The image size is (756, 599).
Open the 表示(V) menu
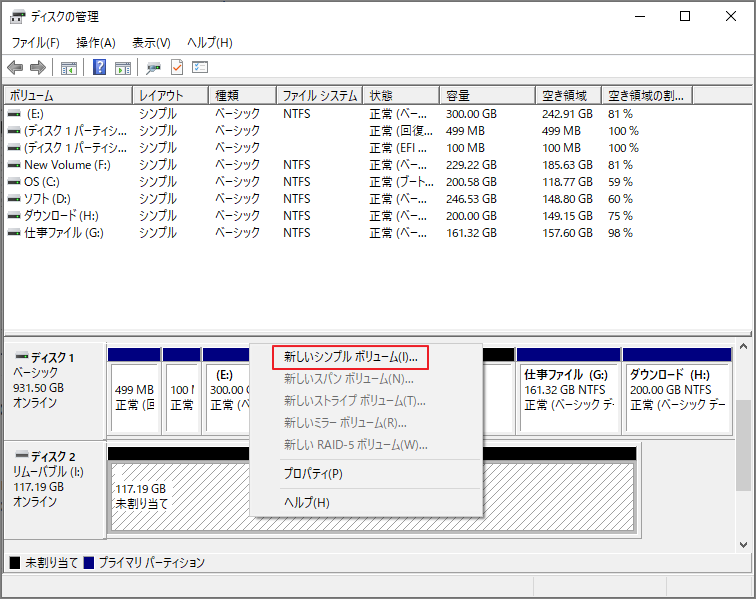[x=151, y=43]
